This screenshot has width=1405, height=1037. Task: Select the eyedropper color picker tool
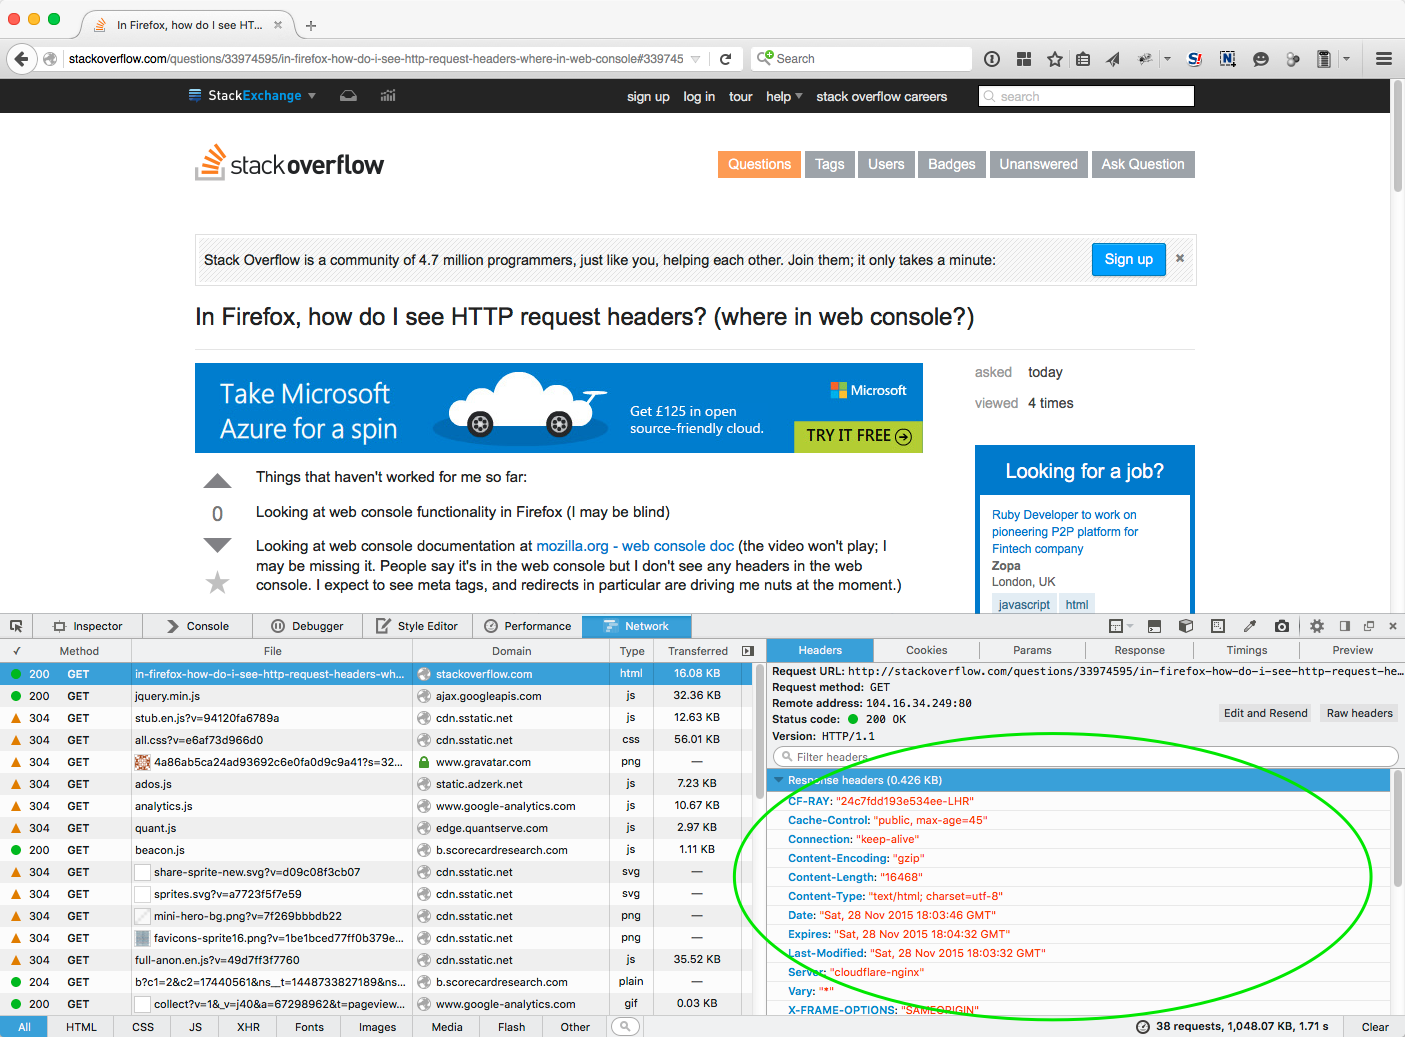click(1249, 626)
